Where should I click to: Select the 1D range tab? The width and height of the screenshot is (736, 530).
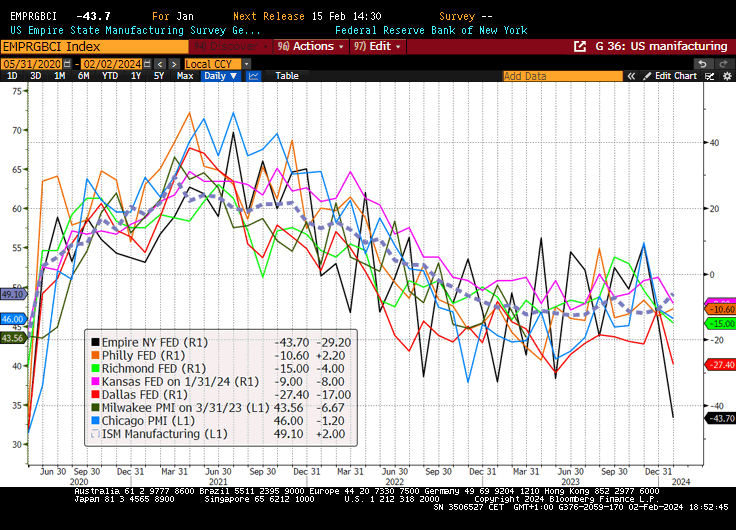coord(12,76)
